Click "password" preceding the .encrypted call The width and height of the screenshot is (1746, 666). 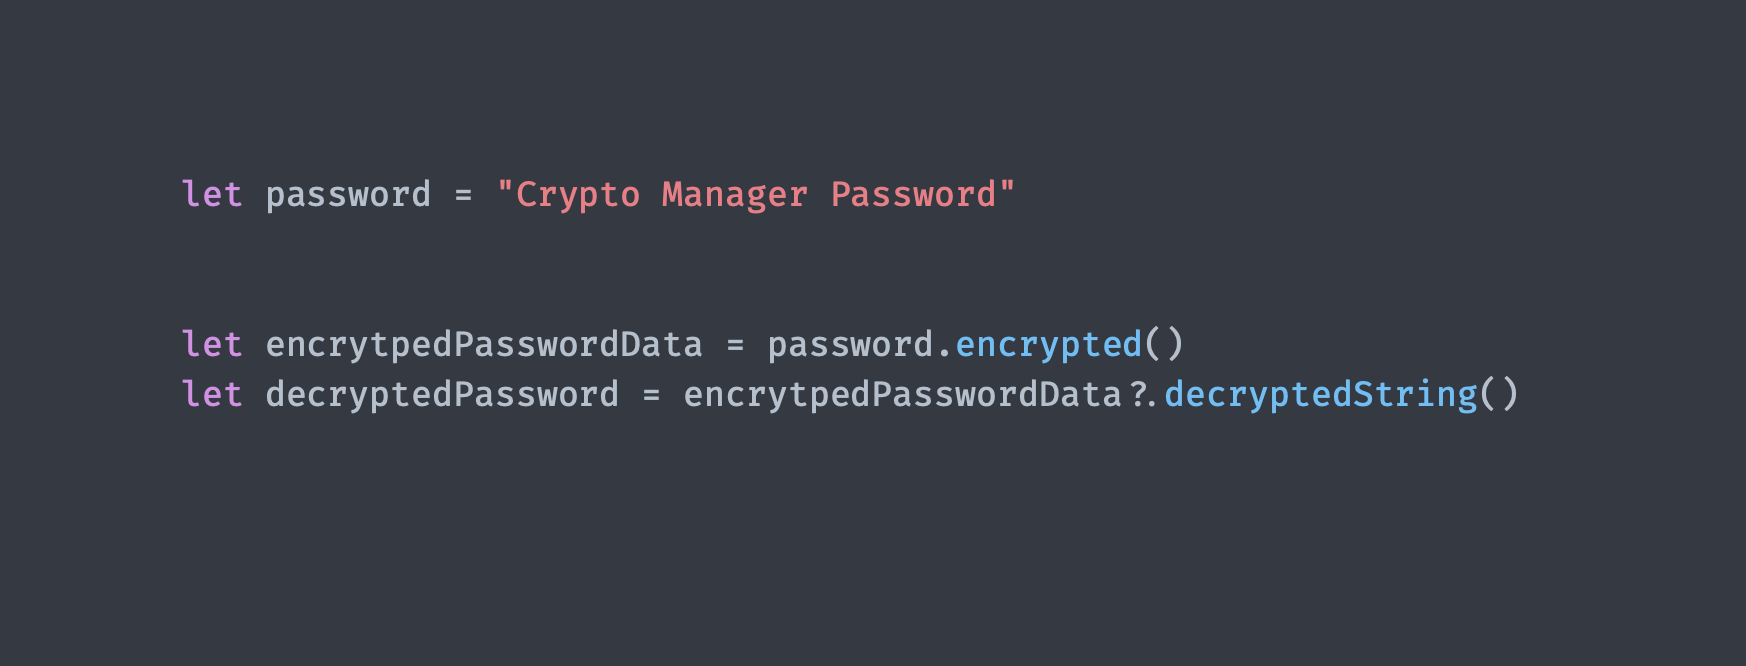tap(850, 344)
